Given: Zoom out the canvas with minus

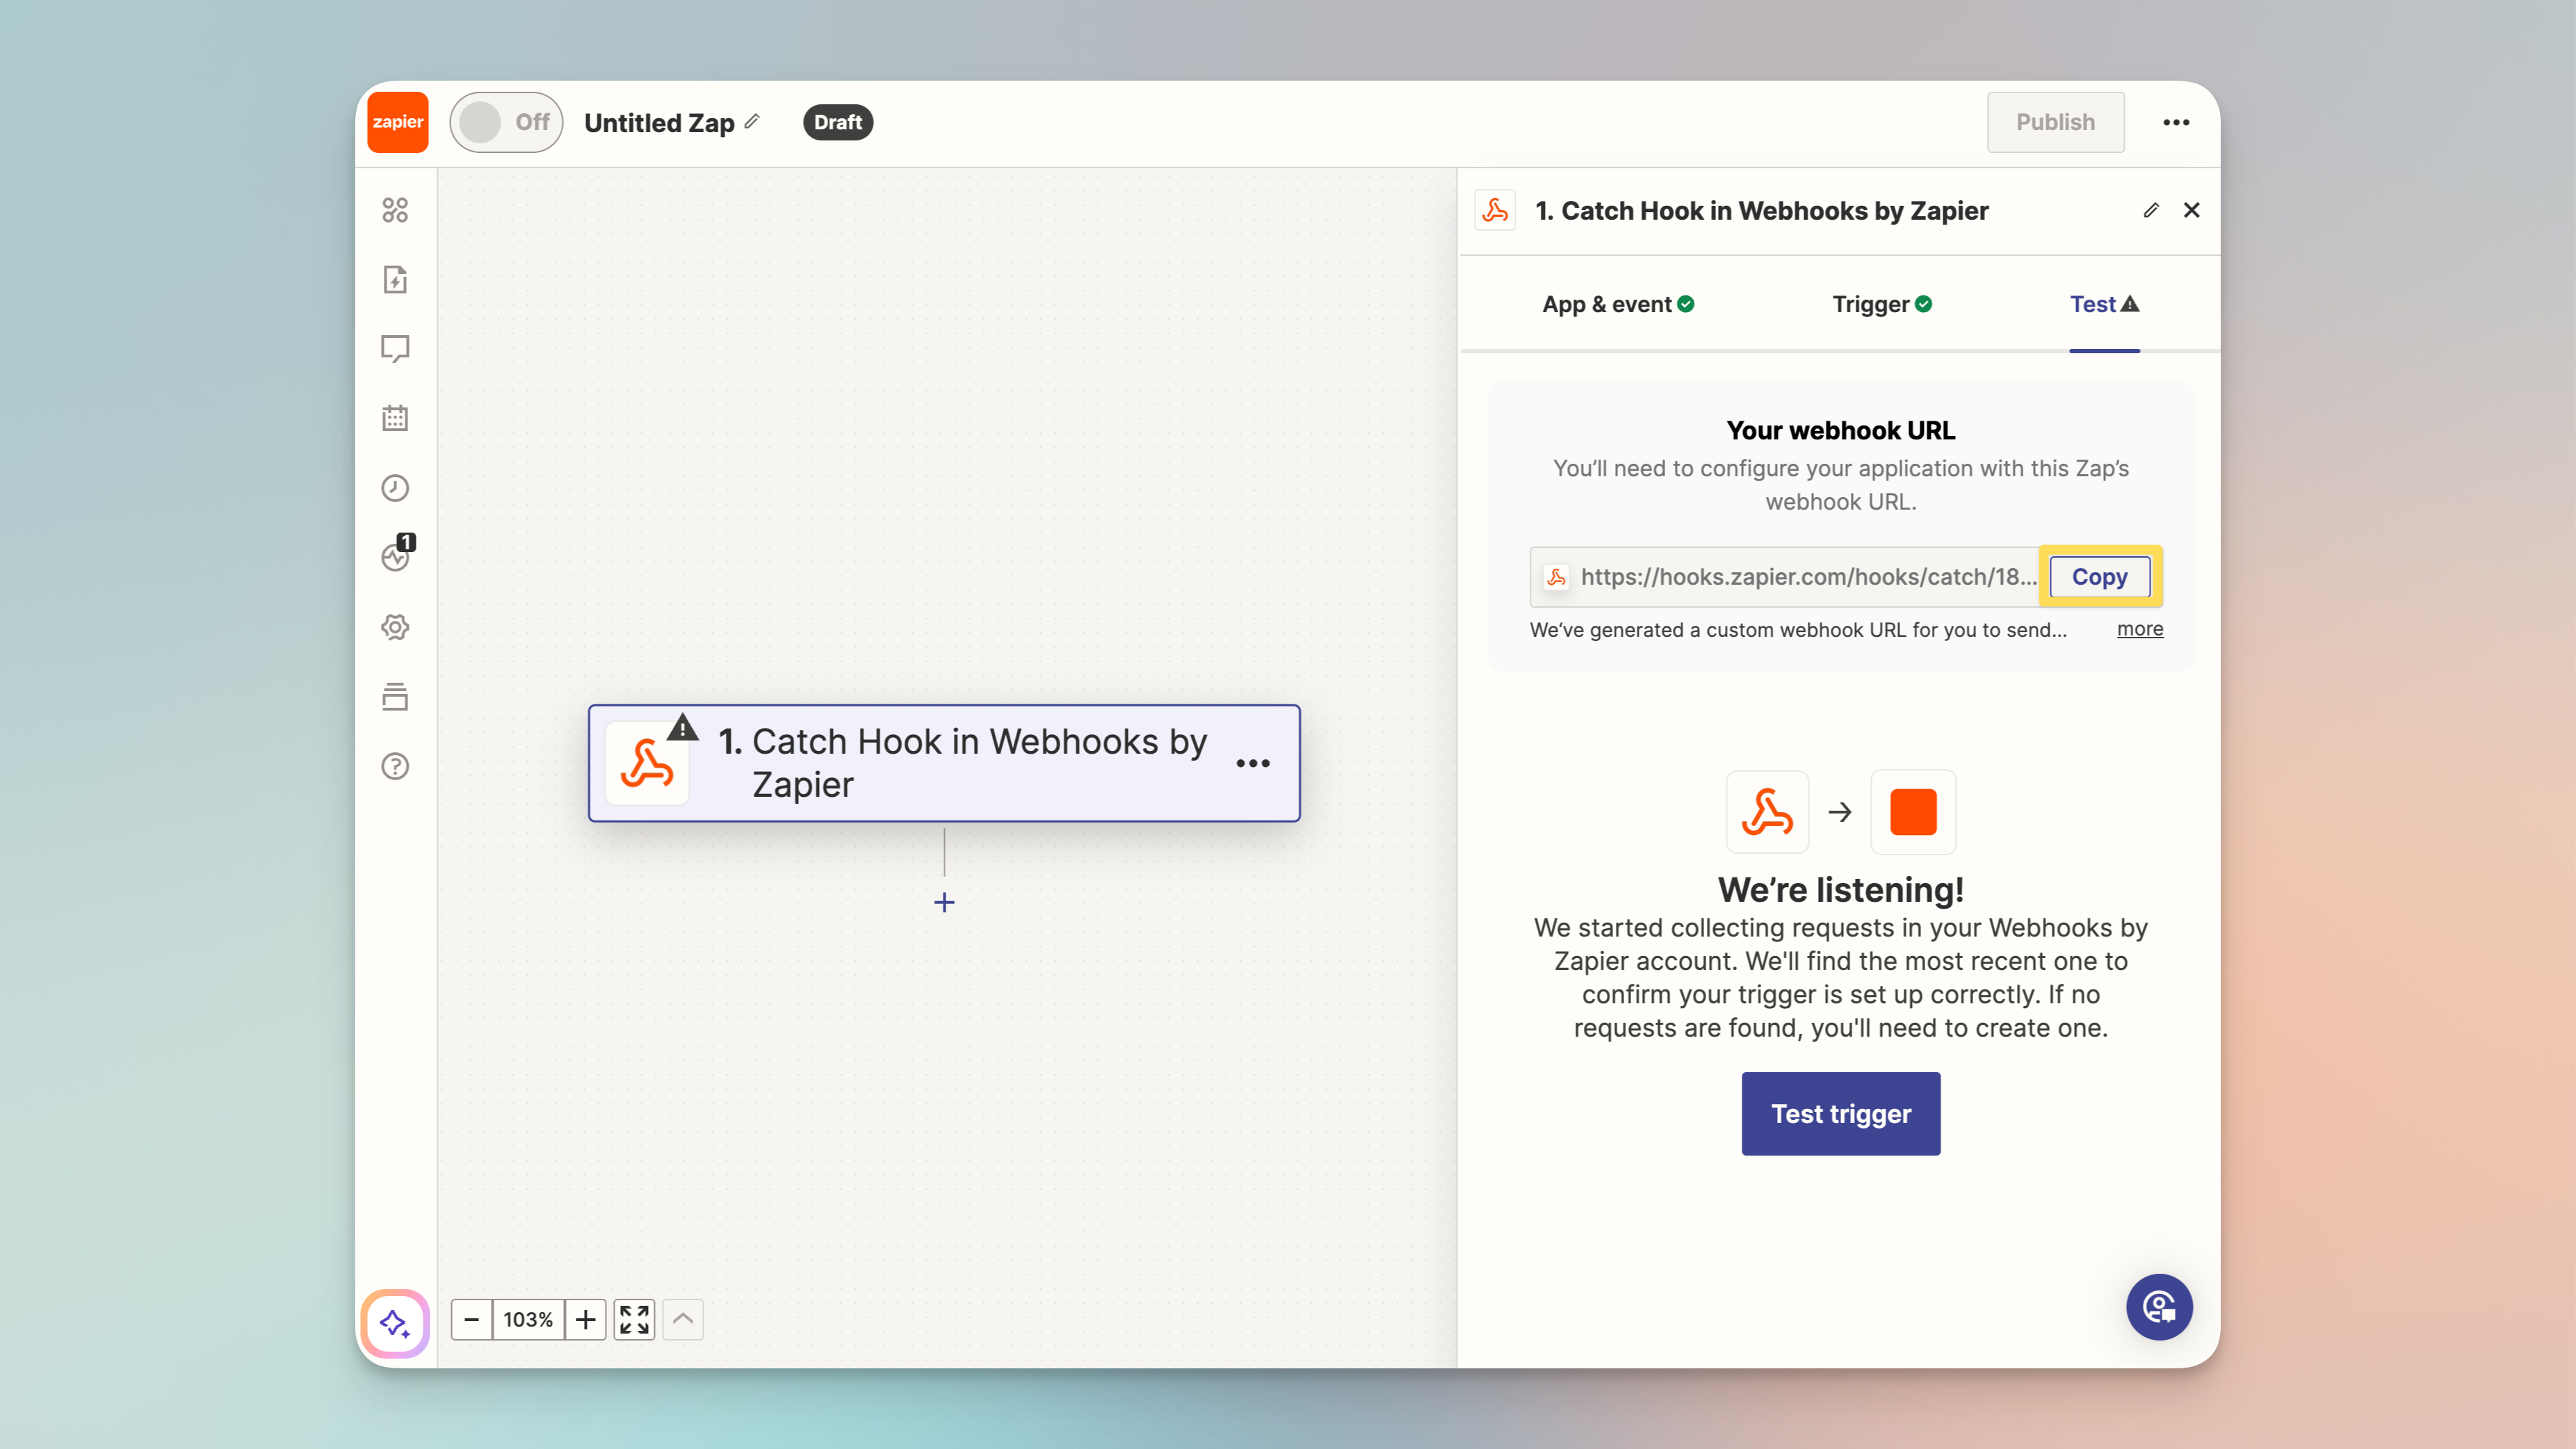Looking at the screenshot, I should click(x=472, y=1319).
